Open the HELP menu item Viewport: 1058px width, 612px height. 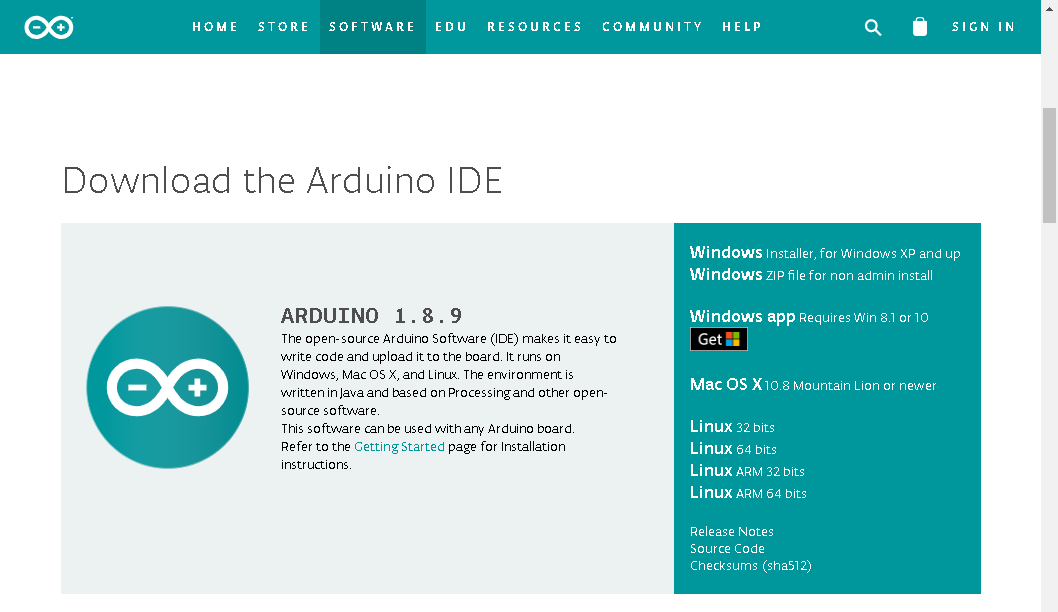pyautogui.click(x=742, y=27)
